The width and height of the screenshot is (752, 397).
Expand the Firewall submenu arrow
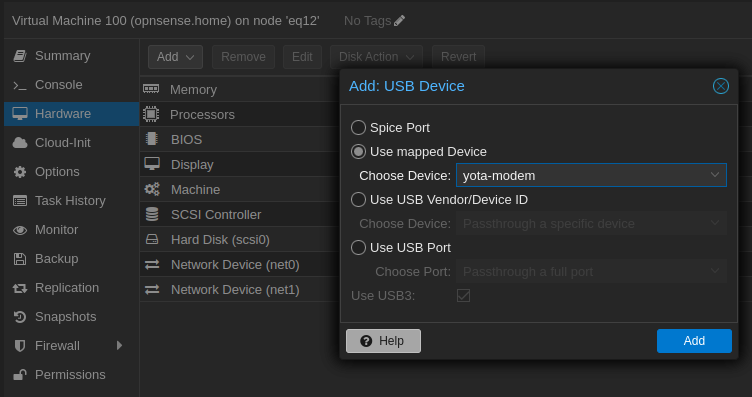coord(119,345)
